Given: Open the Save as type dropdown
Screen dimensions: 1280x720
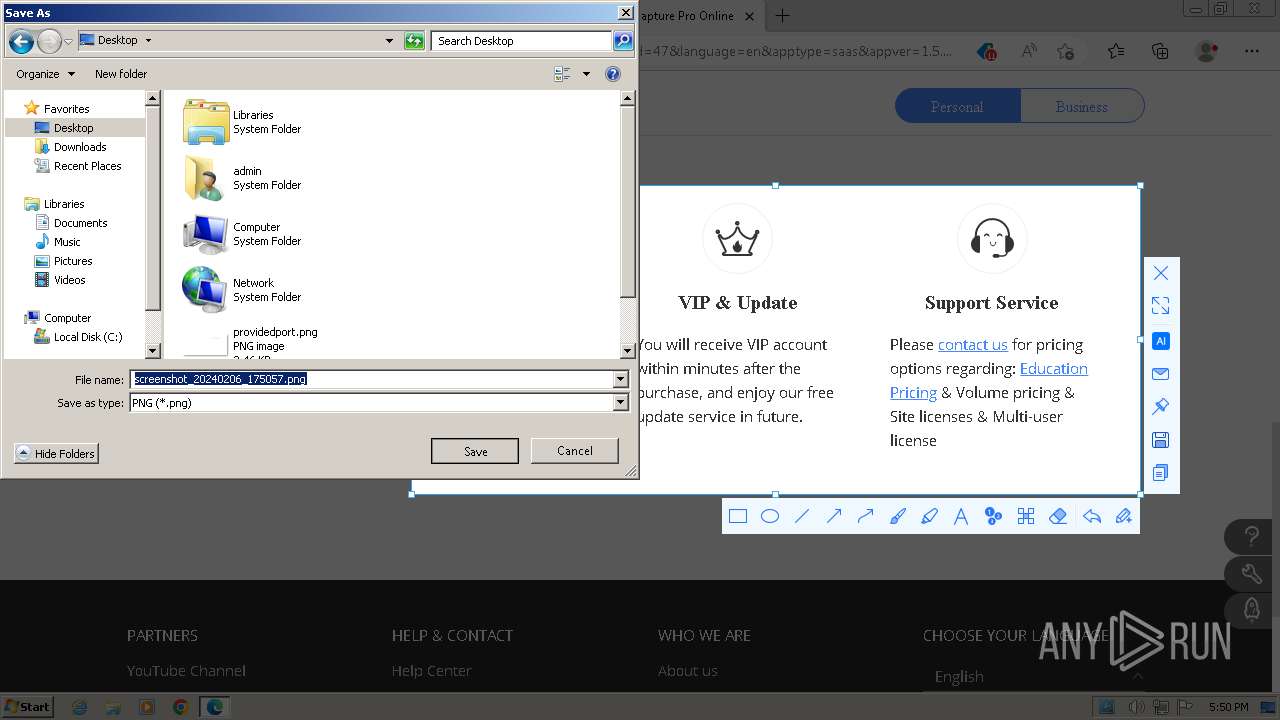Looking at the screenshot, I should coord(620,402).
